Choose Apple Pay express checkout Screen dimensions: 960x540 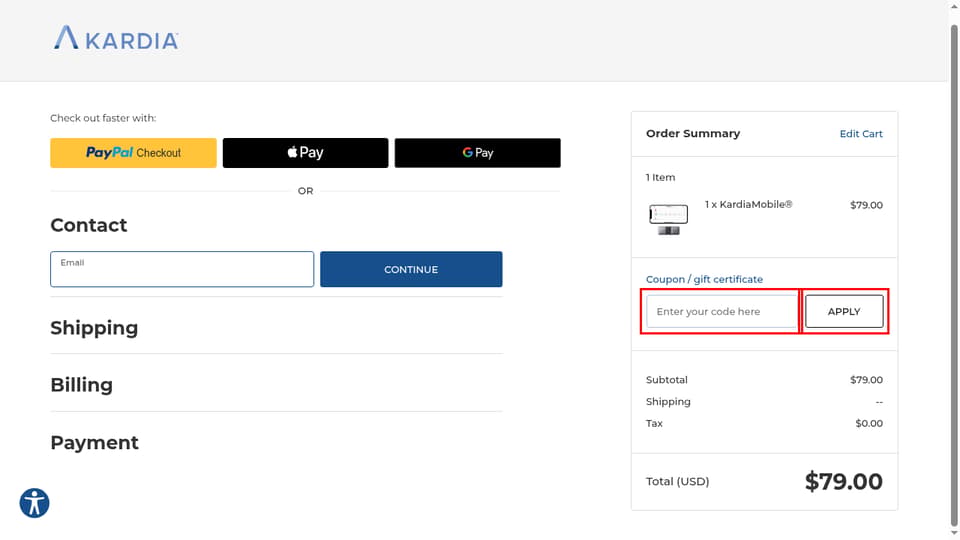306,153
